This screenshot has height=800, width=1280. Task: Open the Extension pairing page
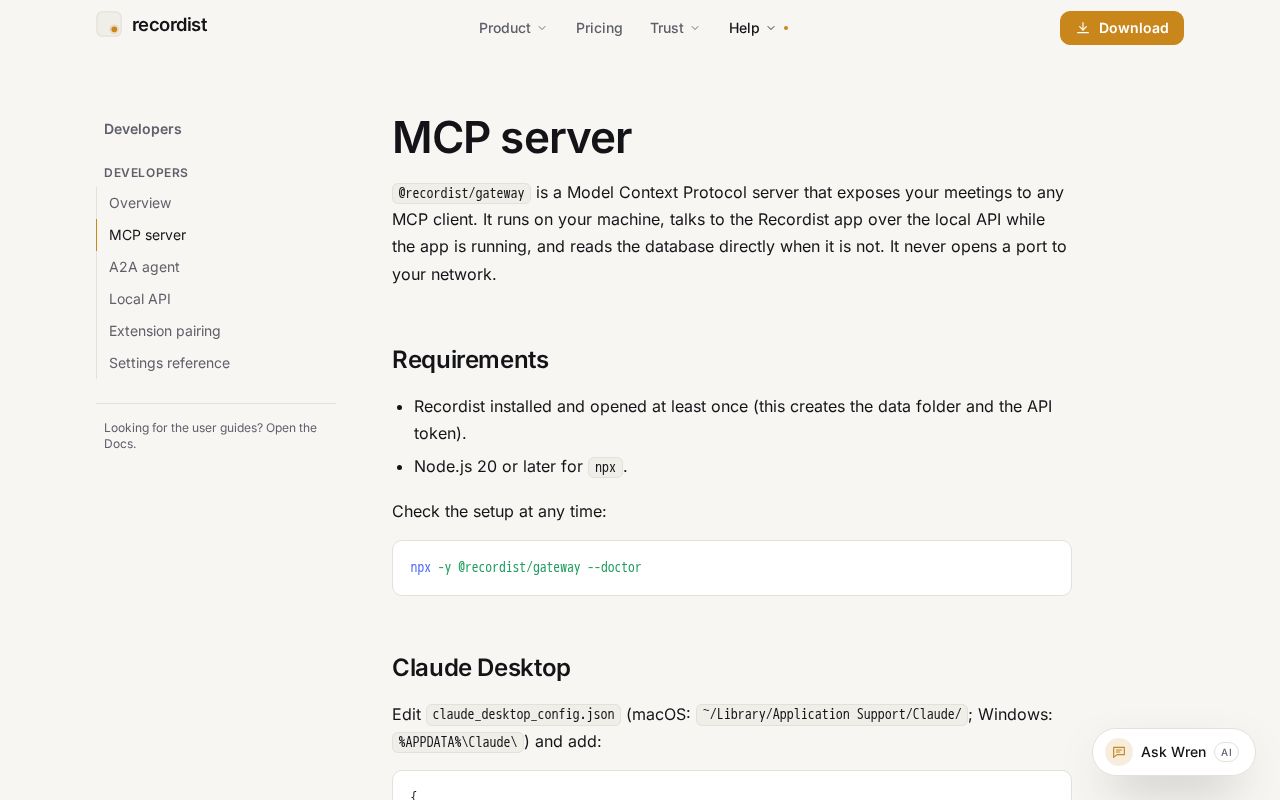point(165,331)
